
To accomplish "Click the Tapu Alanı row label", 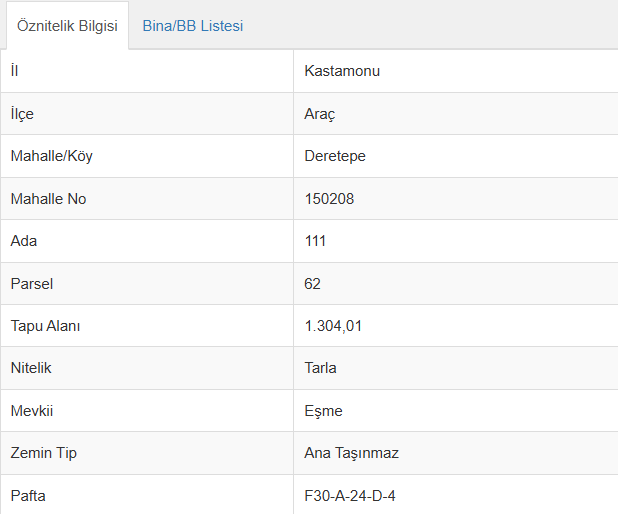I will click(x=45, y=326).
